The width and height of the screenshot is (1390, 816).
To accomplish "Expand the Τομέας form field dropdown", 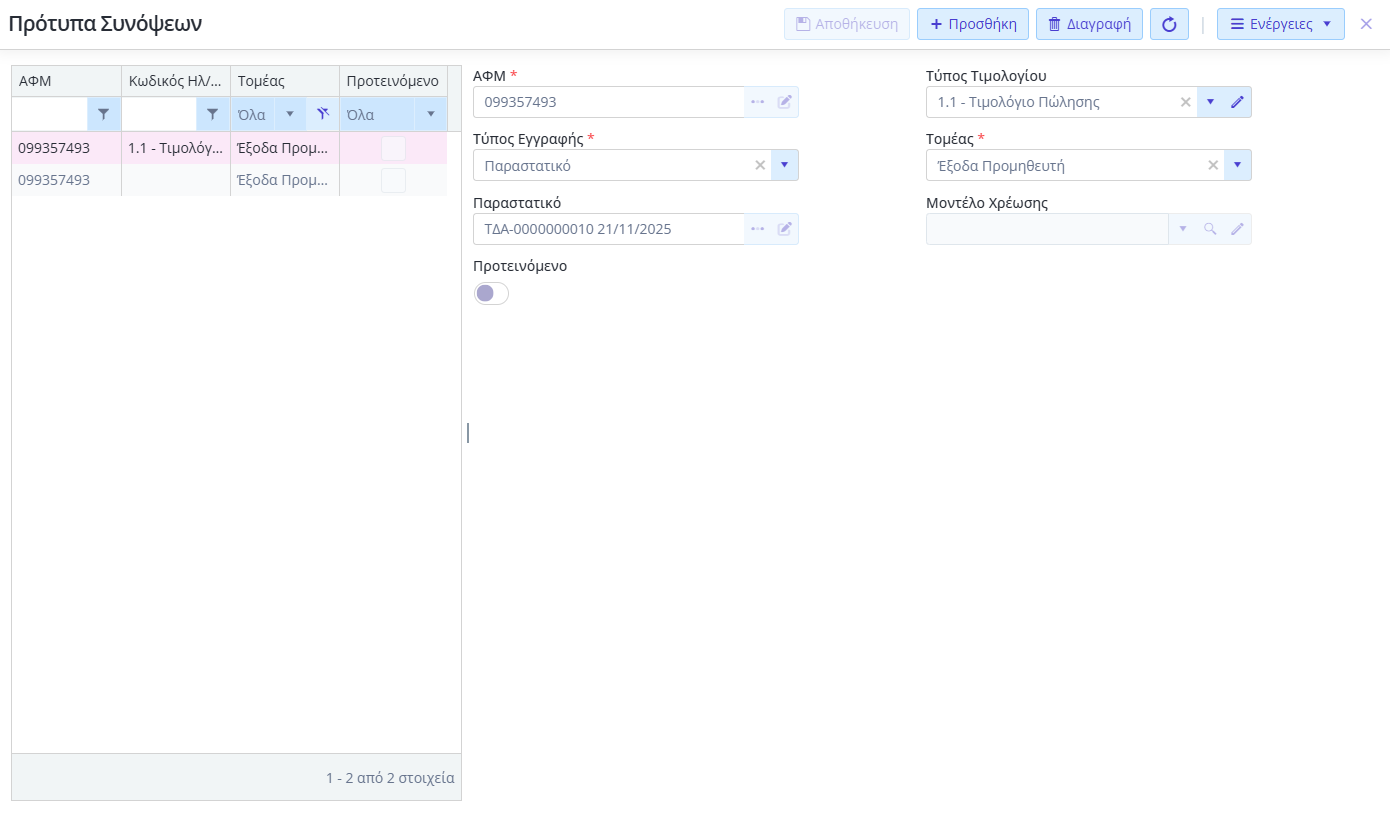I will click(1237, 165).
